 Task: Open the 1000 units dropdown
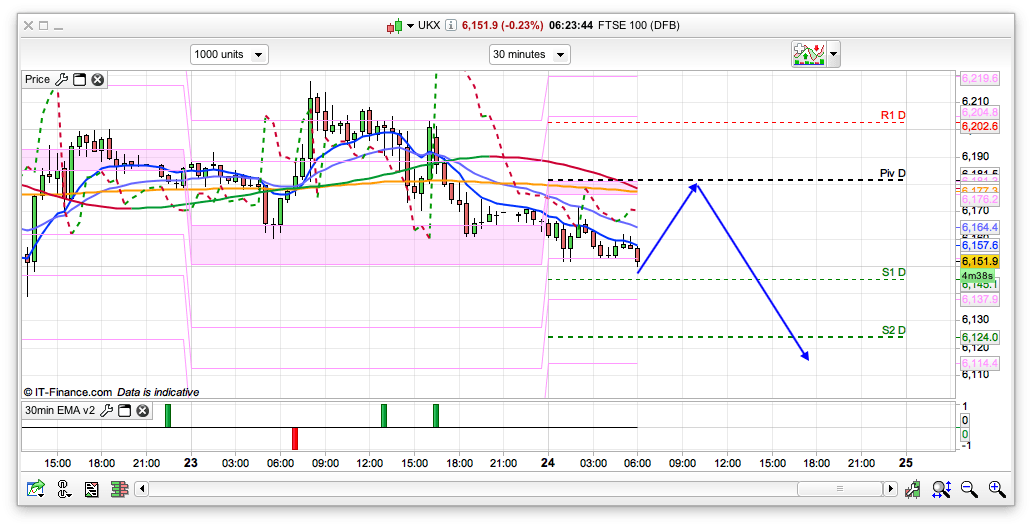(229, 54)
